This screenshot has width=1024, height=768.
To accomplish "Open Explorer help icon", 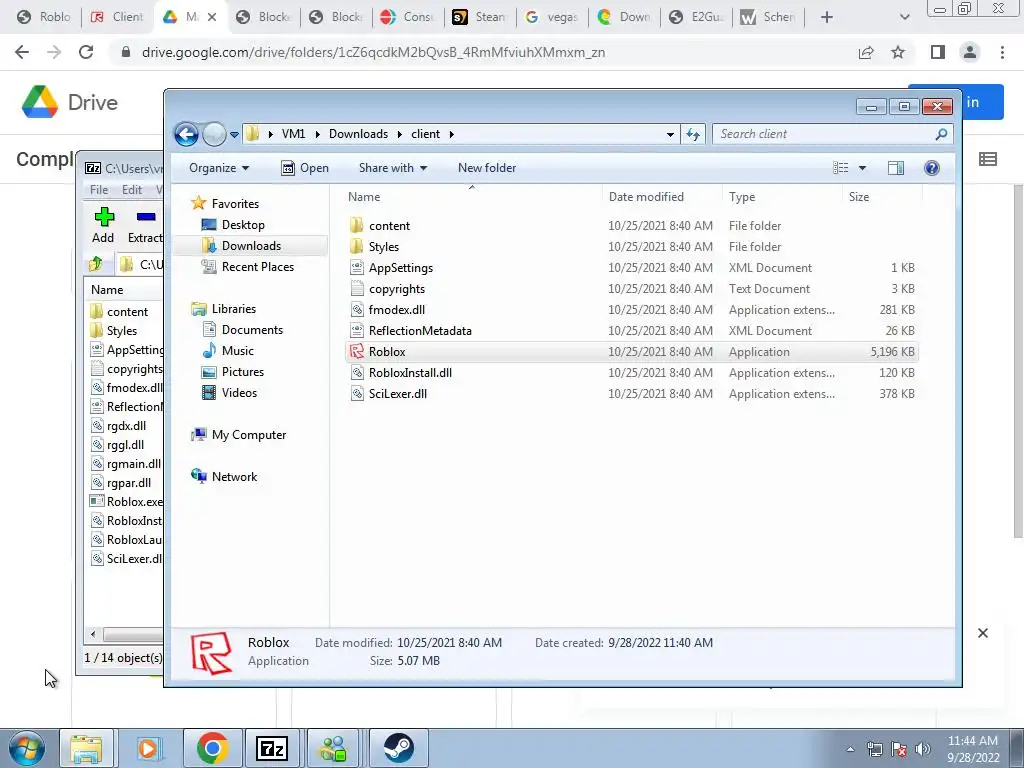I will point(932,168).
